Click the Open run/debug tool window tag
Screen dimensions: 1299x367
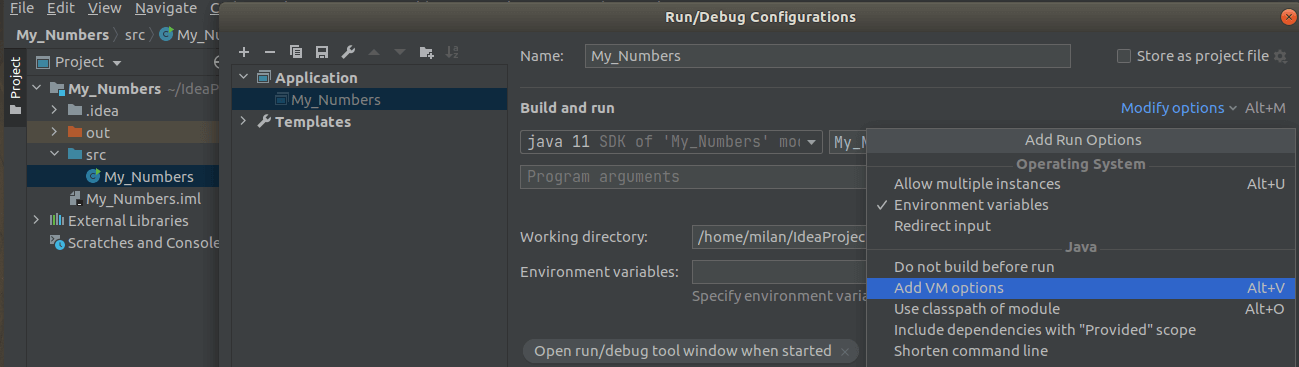(x=682, y=351)
